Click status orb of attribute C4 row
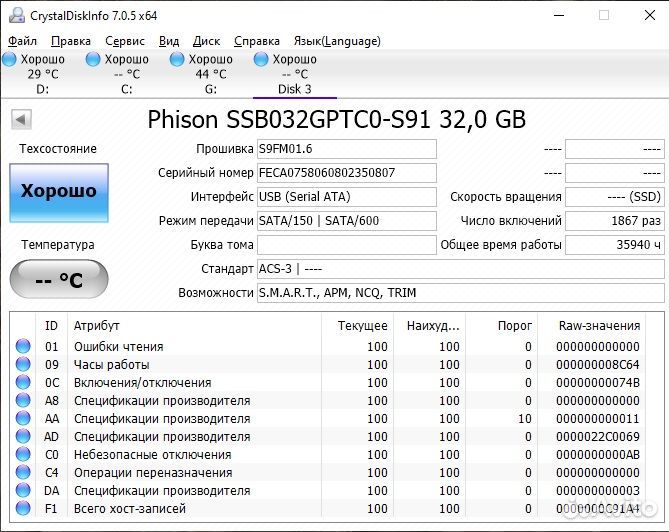This screenshot has width=669, height=532. point(23,472)
